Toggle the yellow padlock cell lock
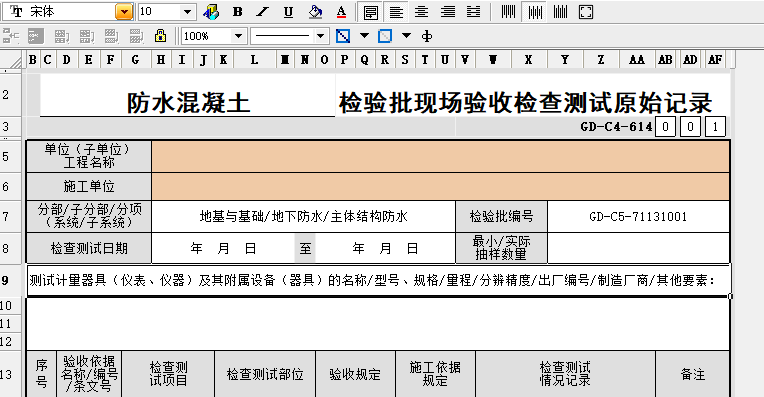The image size is (764, 397). pos(160,36)
